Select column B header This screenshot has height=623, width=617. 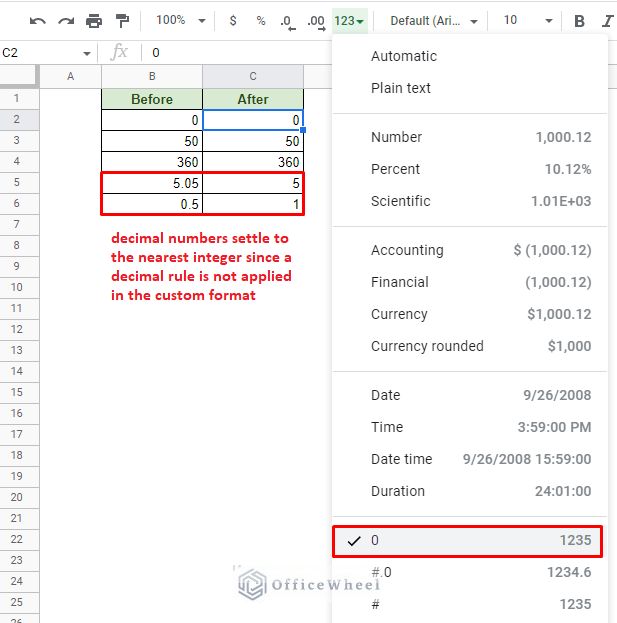point(152,76)
